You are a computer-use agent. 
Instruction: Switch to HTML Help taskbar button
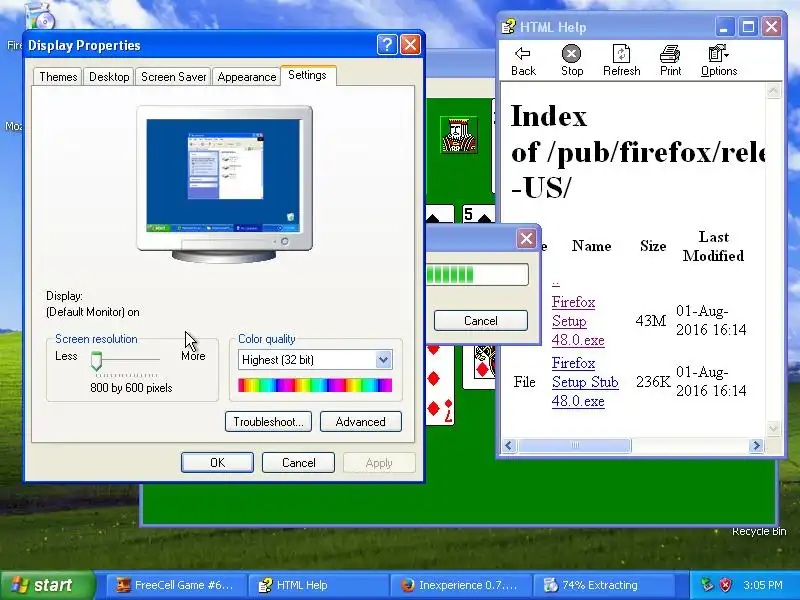coord(318,585)
